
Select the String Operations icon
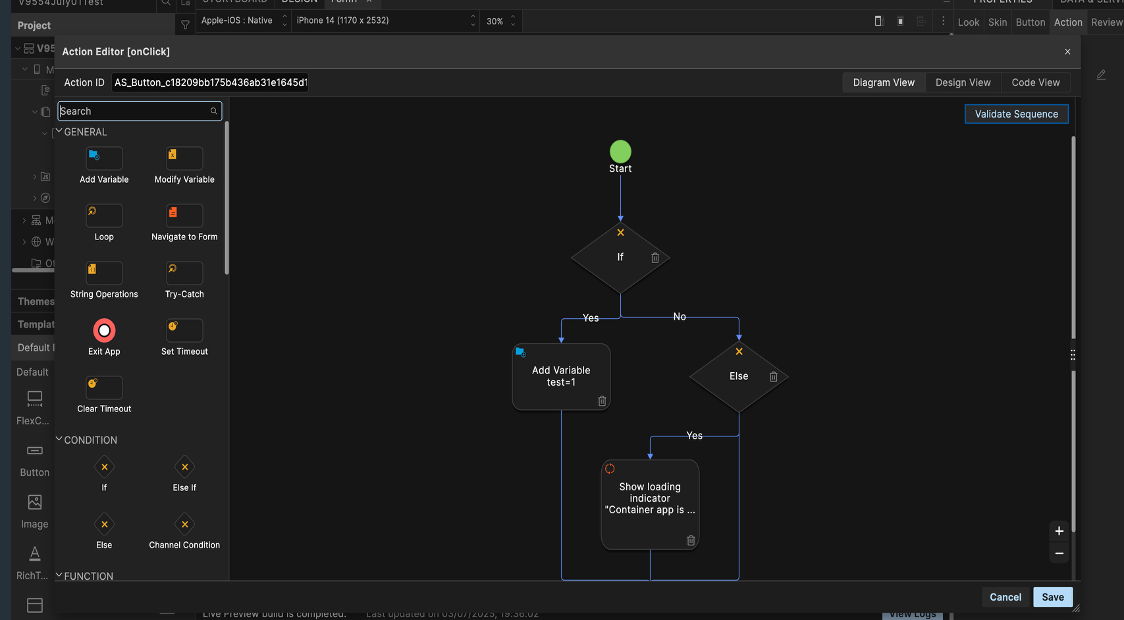[x=104, y=272]
